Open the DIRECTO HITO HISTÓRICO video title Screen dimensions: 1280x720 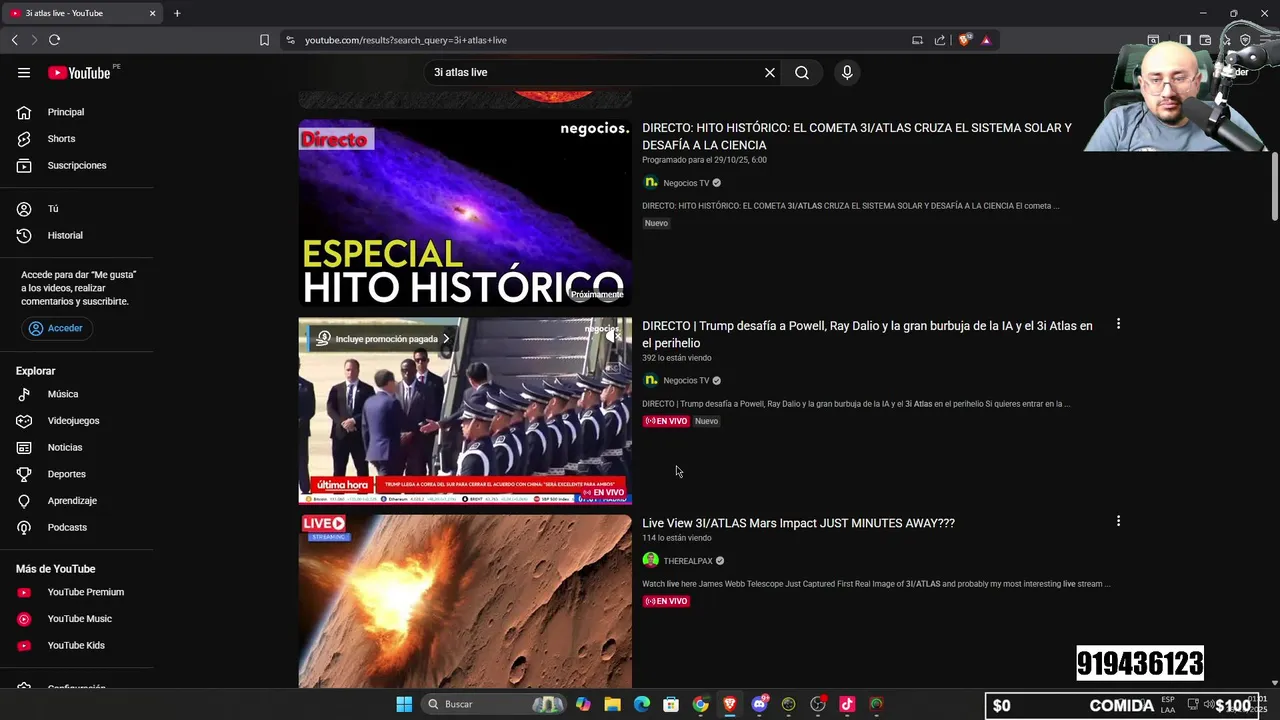pos(857,136)
